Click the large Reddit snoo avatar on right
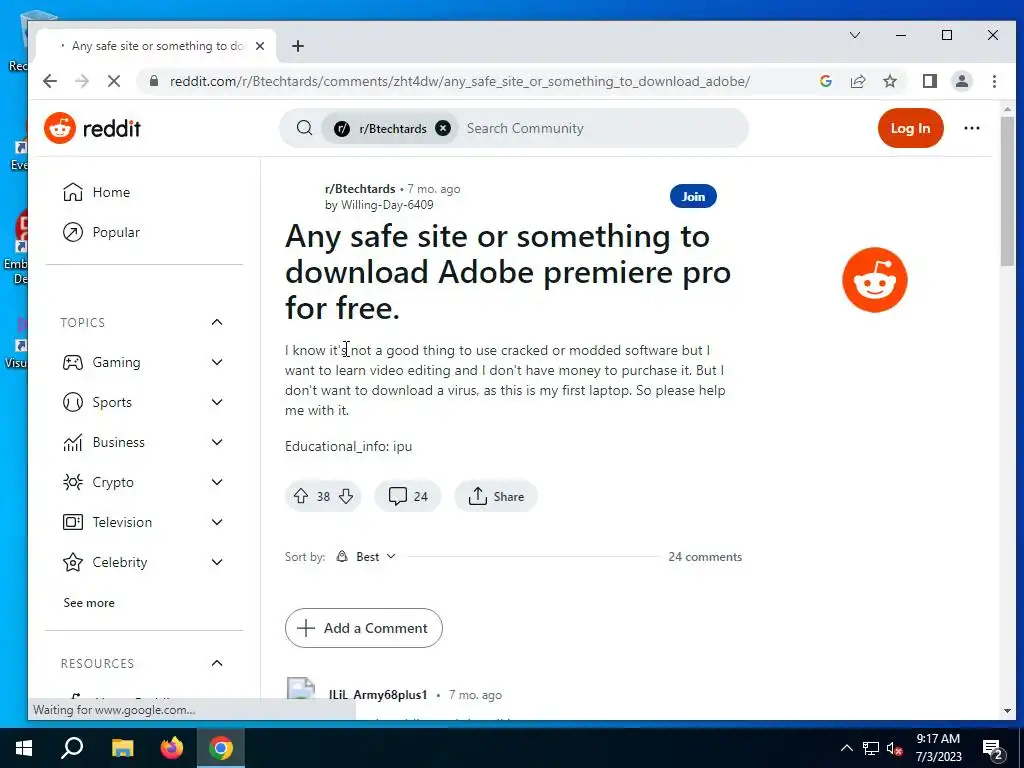Viewport: 1024px width, 768px height. coord(874,280)
